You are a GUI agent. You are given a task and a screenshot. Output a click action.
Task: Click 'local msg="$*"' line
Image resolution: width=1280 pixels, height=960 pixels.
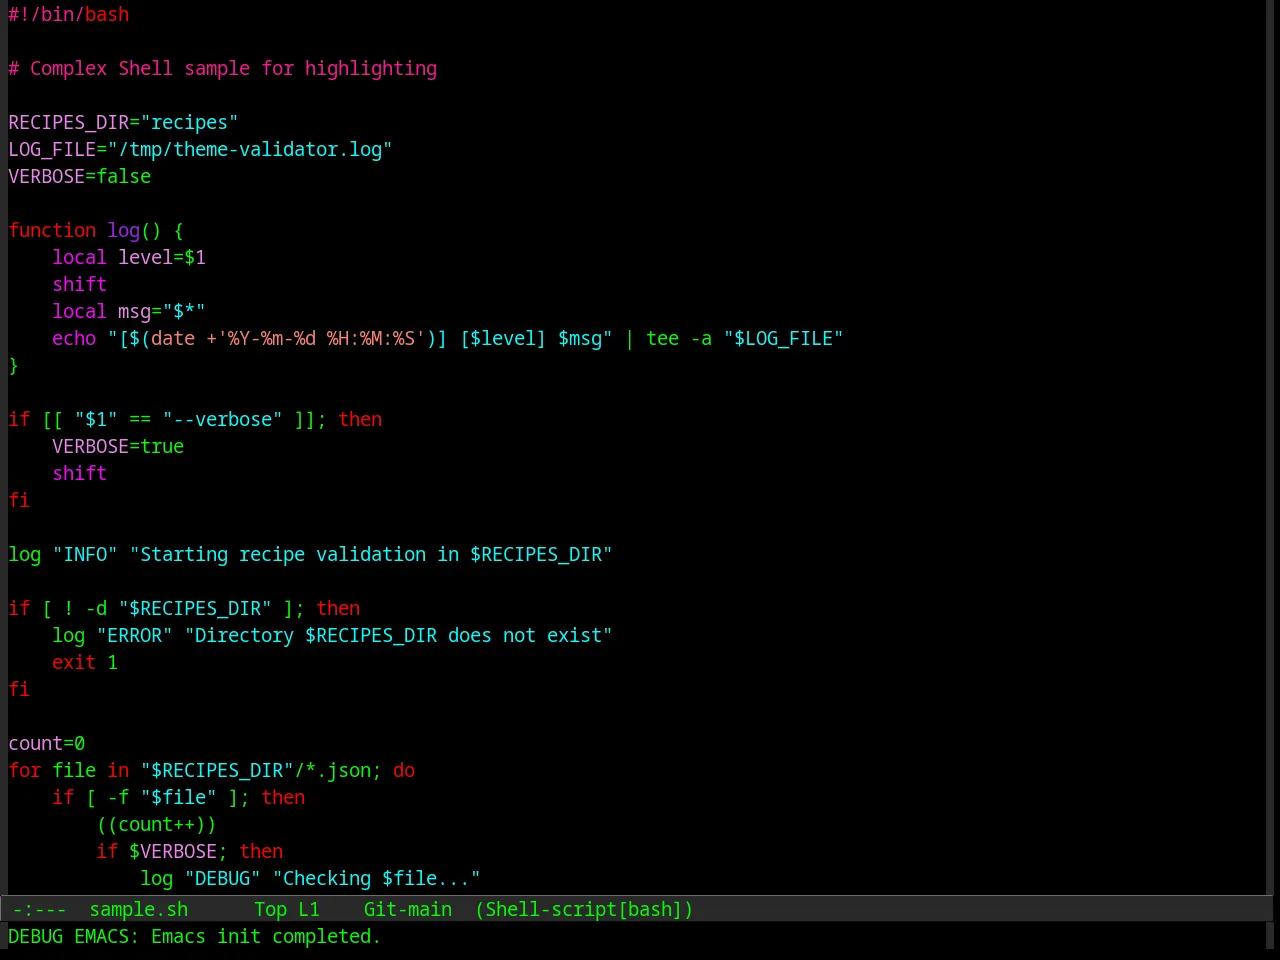click(129, 311)
